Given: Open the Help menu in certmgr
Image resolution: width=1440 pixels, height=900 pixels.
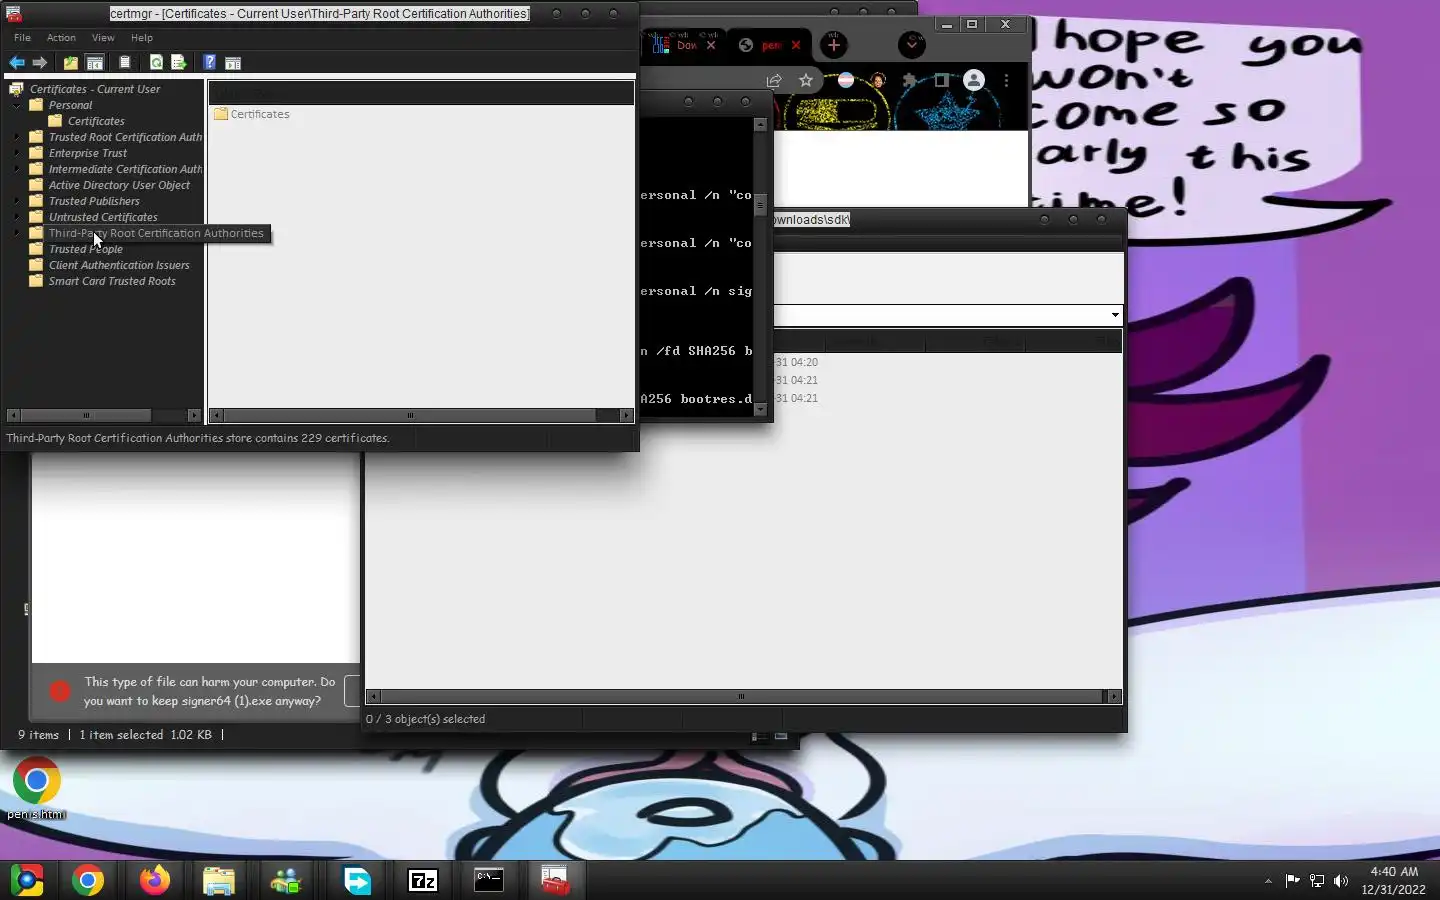Looking at the screenshot, I should 142,38.
